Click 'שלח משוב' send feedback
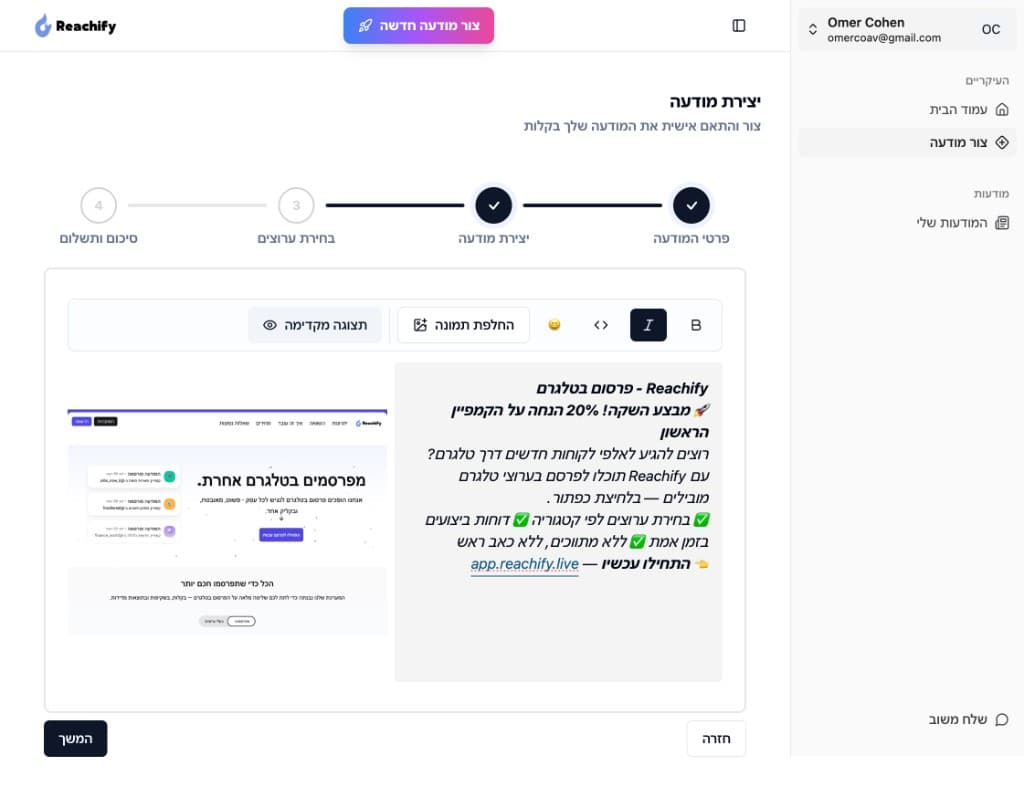Viewport: 1024px width, 808px height. pyautogui.click(x=957, y=719)
